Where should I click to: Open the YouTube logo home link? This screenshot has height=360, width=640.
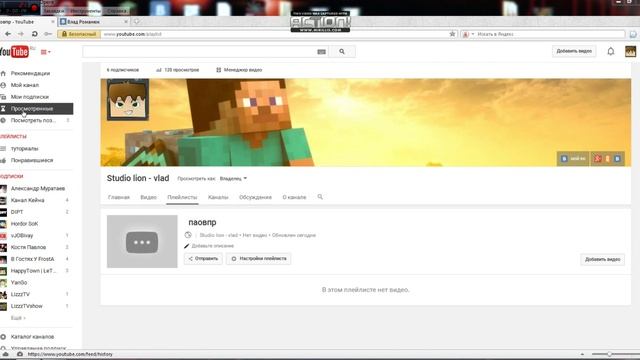click(14, 52)
